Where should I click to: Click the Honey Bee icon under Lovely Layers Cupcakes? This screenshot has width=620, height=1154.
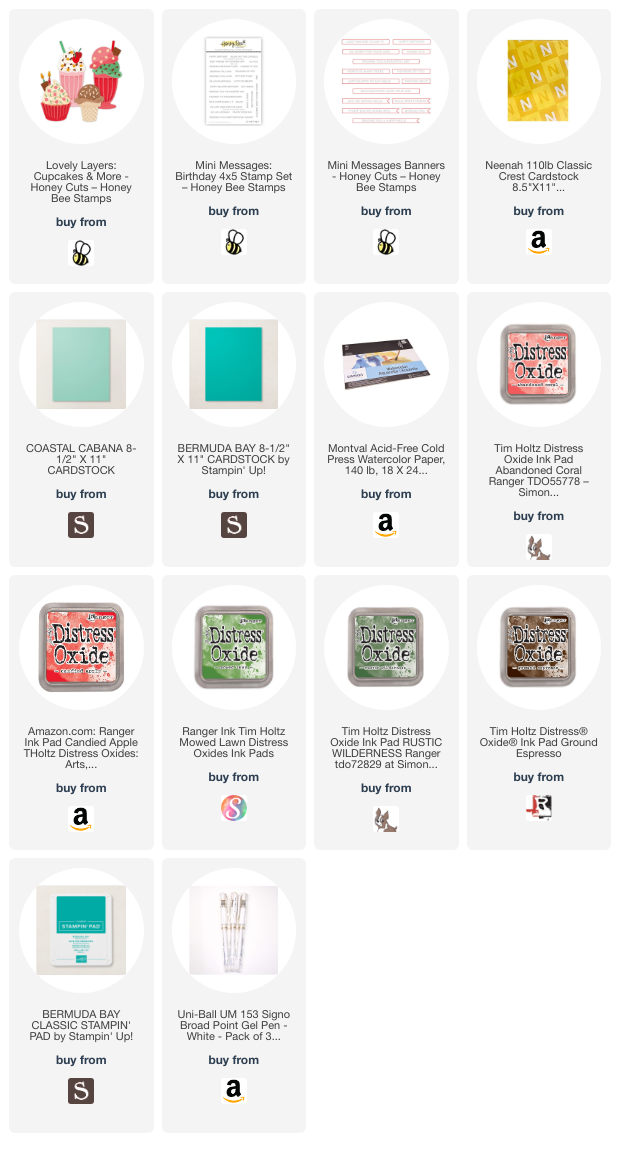click(x=81, y=253)
